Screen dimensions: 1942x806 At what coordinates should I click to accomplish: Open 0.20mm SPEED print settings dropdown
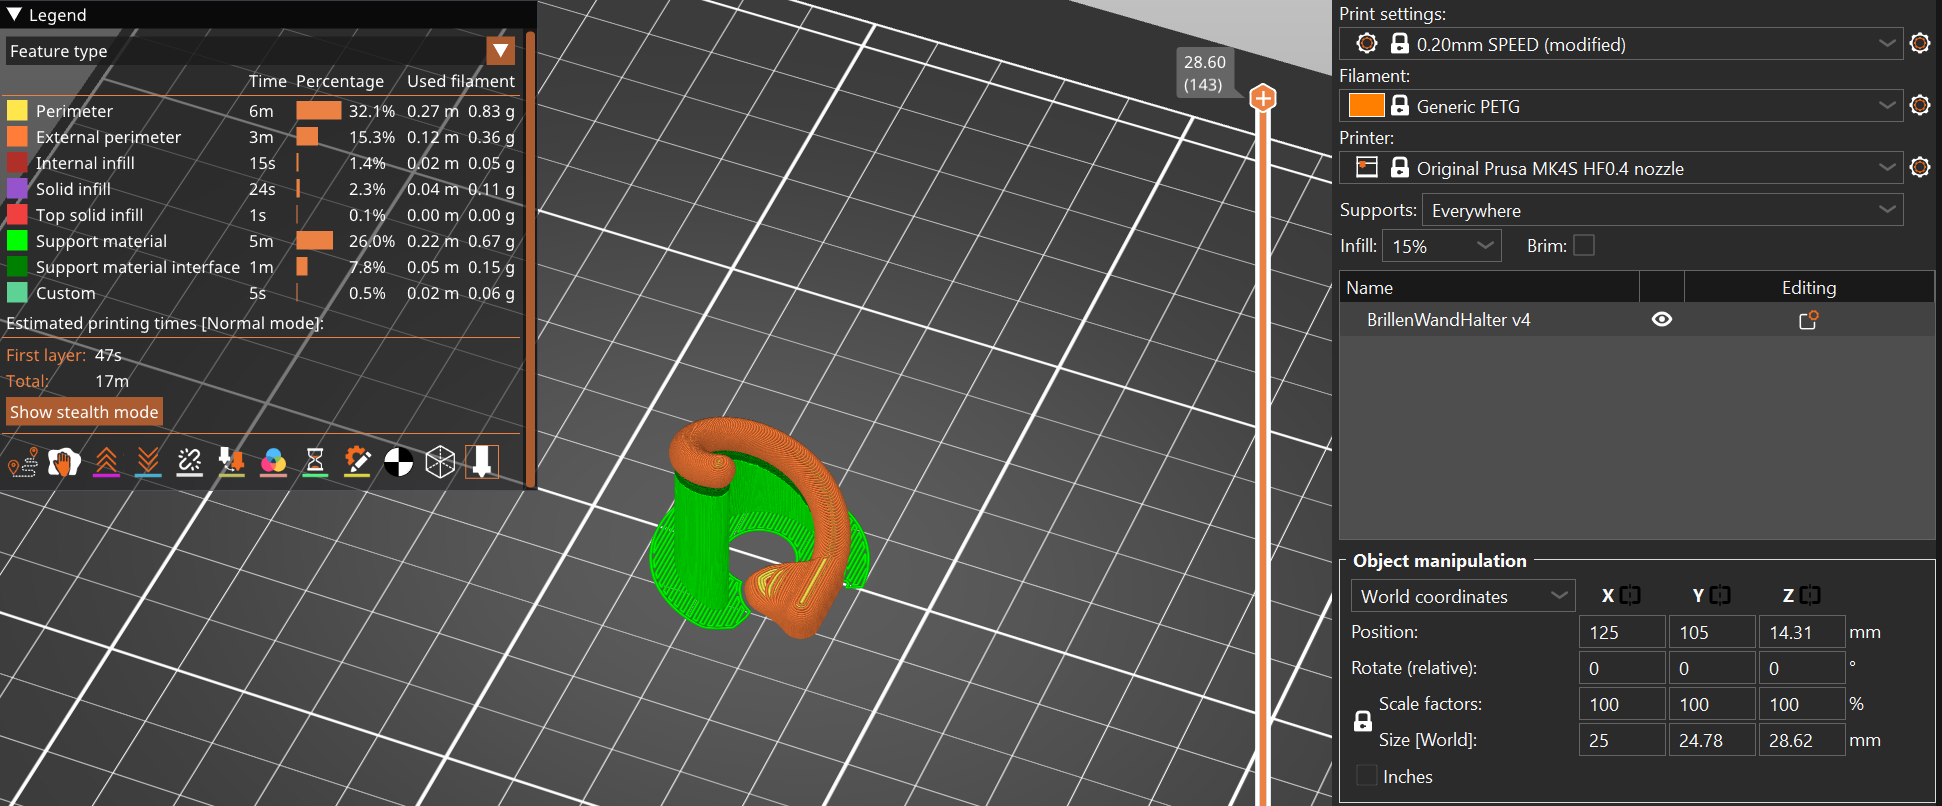(1621, 43)
